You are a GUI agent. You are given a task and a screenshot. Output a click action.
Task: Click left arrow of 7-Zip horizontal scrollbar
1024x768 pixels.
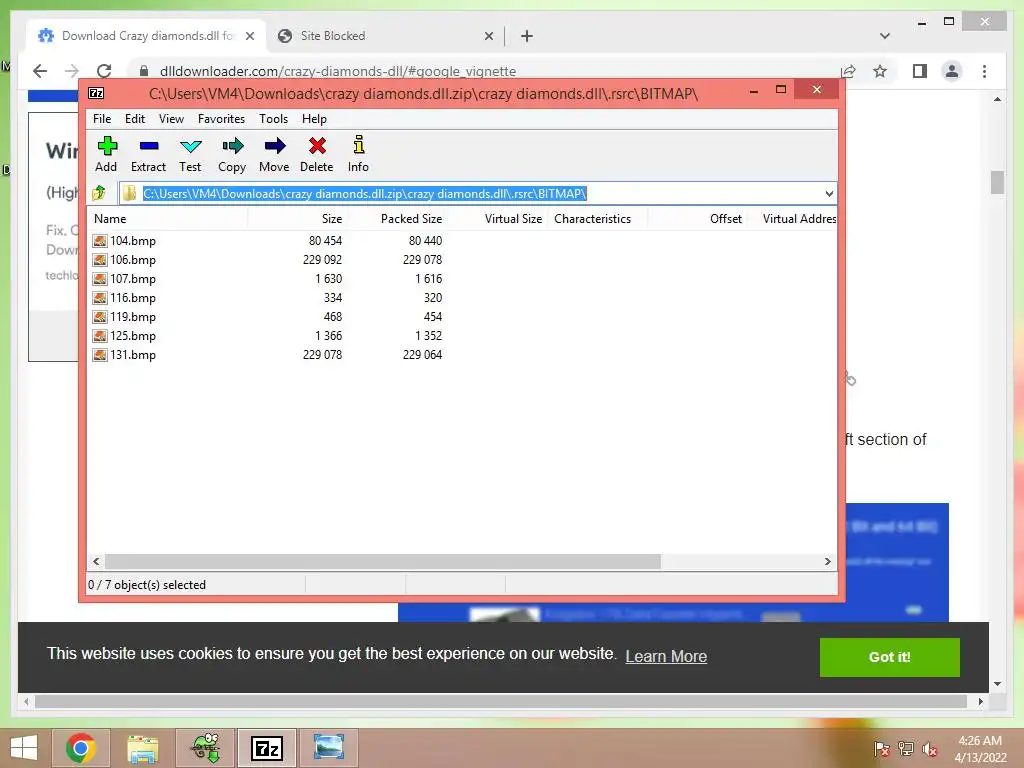pos(96,562)
